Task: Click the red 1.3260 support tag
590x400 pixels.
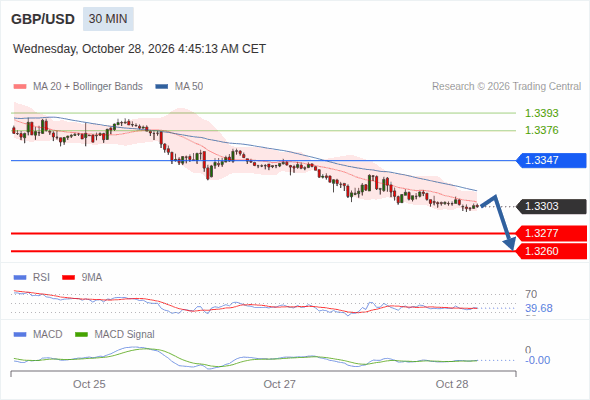Action: (551, 251)
